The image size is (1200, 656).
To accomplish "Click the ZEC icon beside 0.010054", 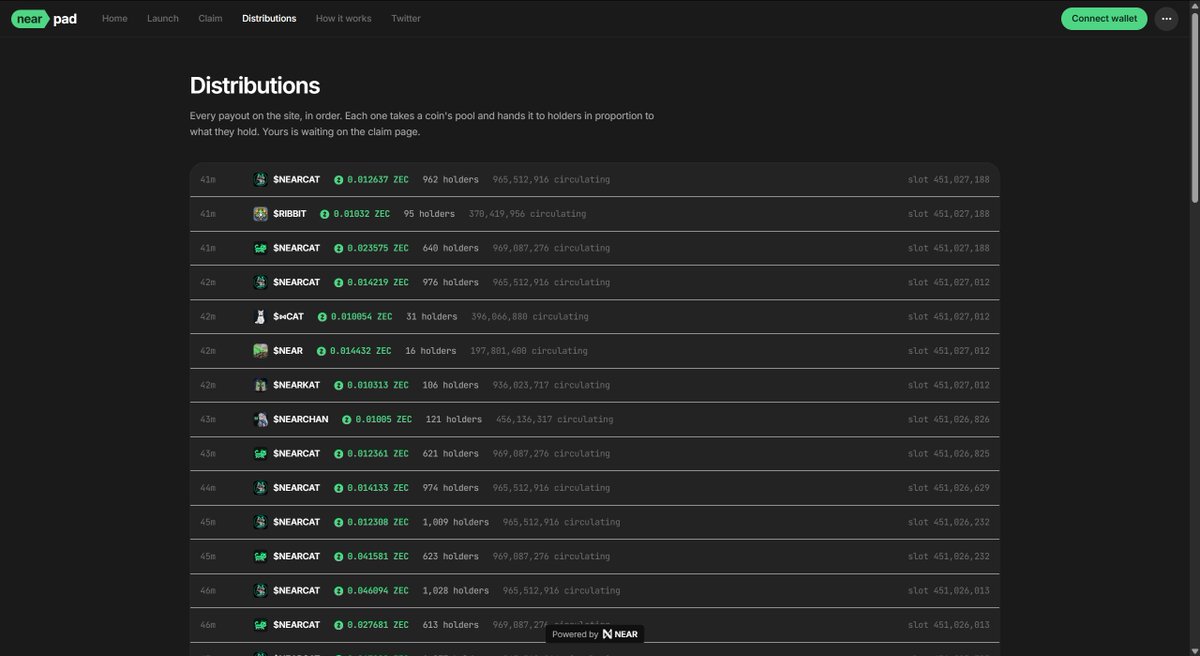I will (x=323, y=317).
